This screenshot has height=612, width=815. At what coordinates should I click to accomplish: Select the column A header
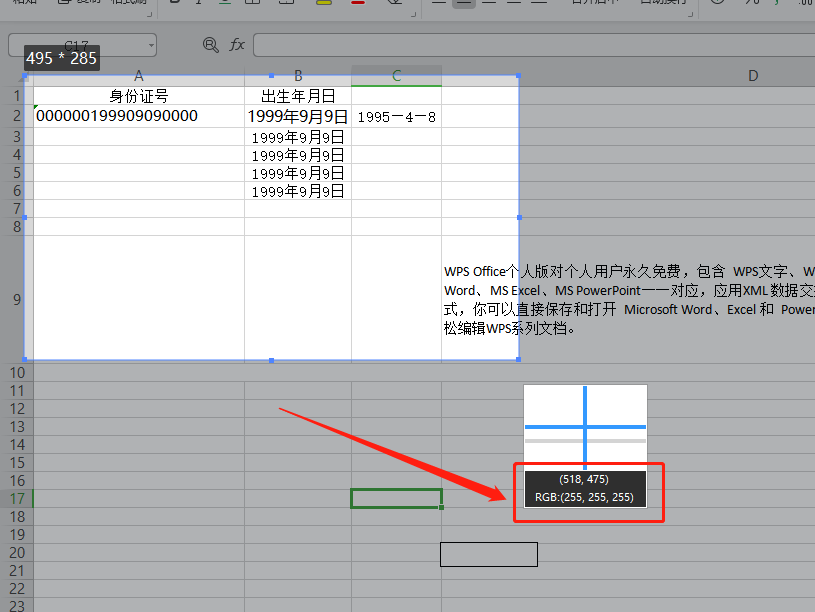point(138,76)
